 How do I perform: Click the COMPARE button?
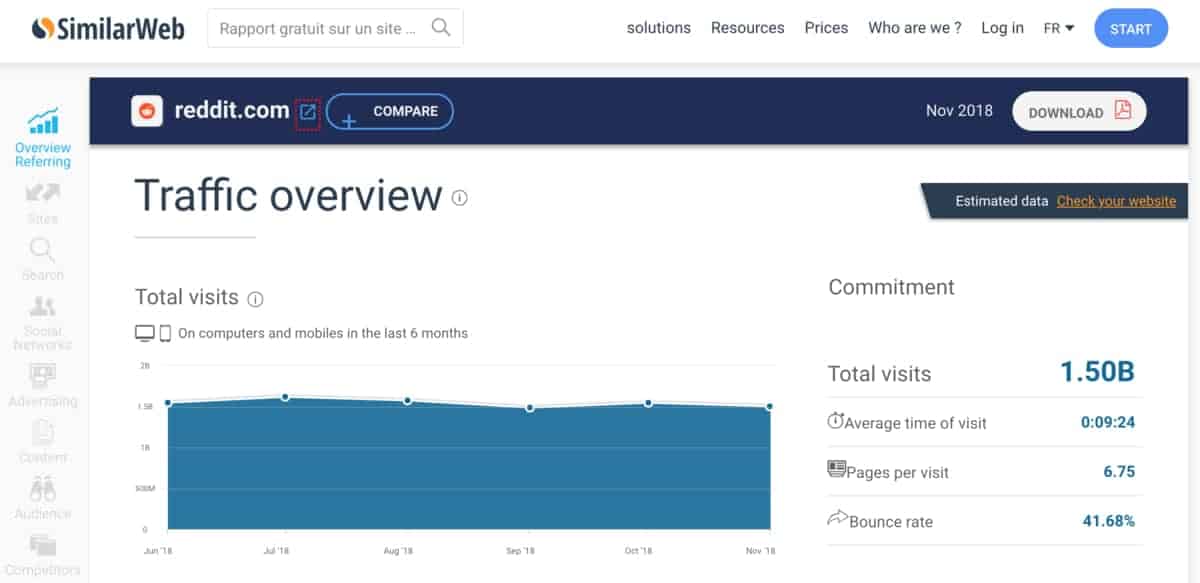(x=390, y=111)
